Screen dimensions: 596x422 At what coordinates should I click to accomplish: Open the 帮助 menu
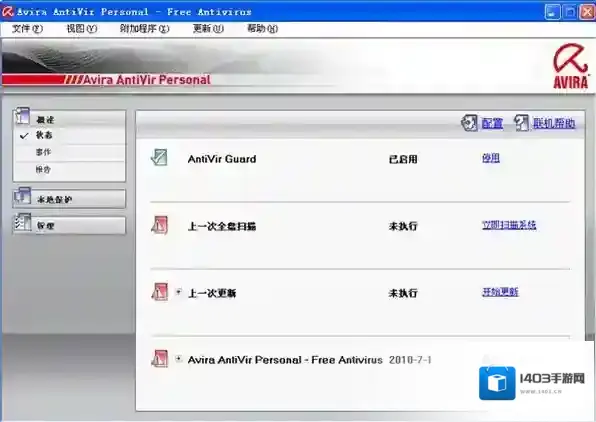(x=262, y=29)
